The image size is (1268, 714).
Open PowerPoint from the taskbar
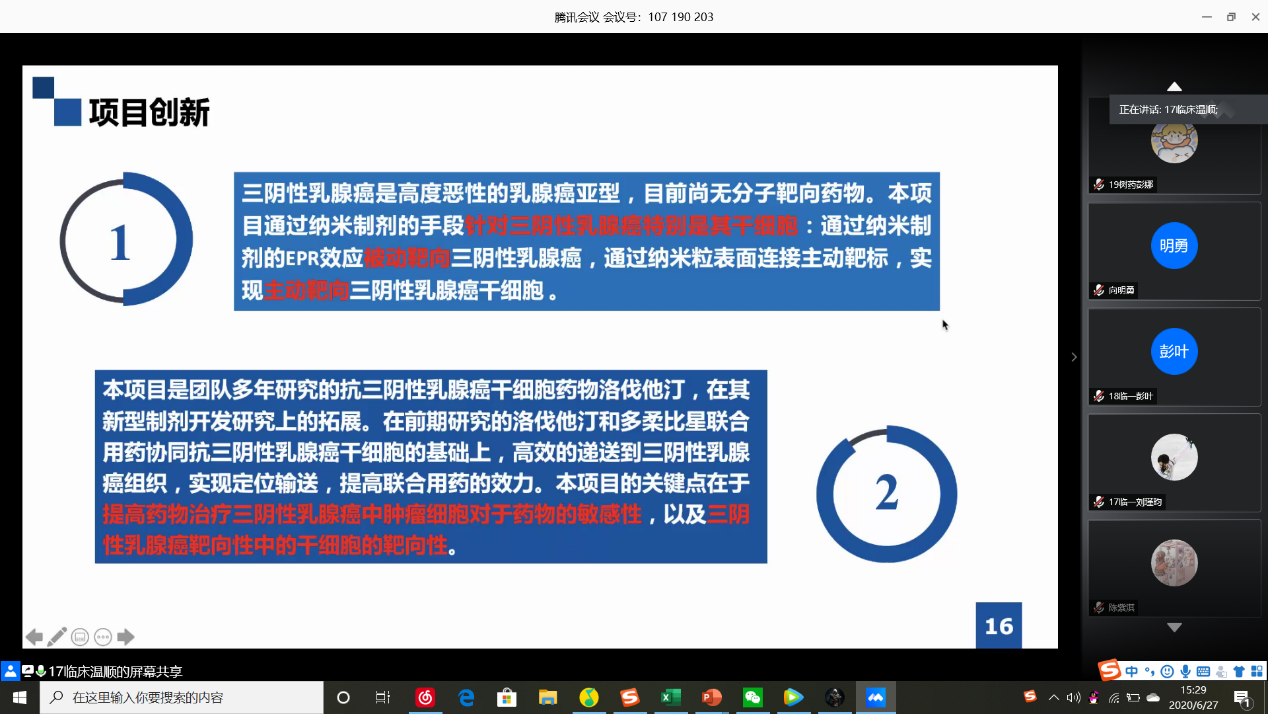(x=711, y=697)
